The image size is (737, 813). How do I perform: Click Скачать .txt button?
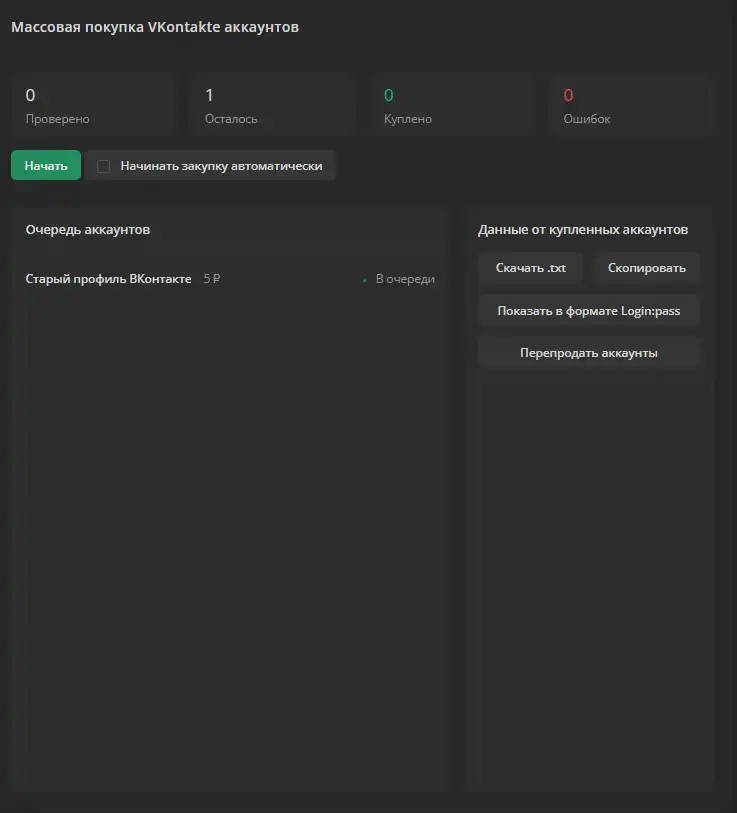tap(530, 268)
